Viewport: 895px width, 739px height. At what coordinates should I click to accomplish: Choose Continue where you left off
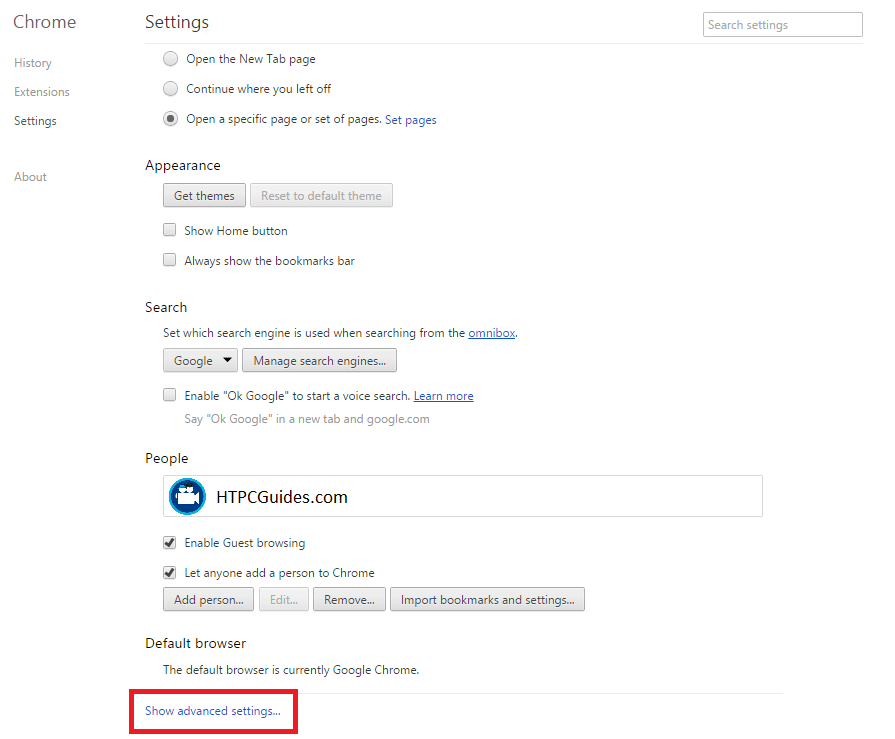pos(170,89)
